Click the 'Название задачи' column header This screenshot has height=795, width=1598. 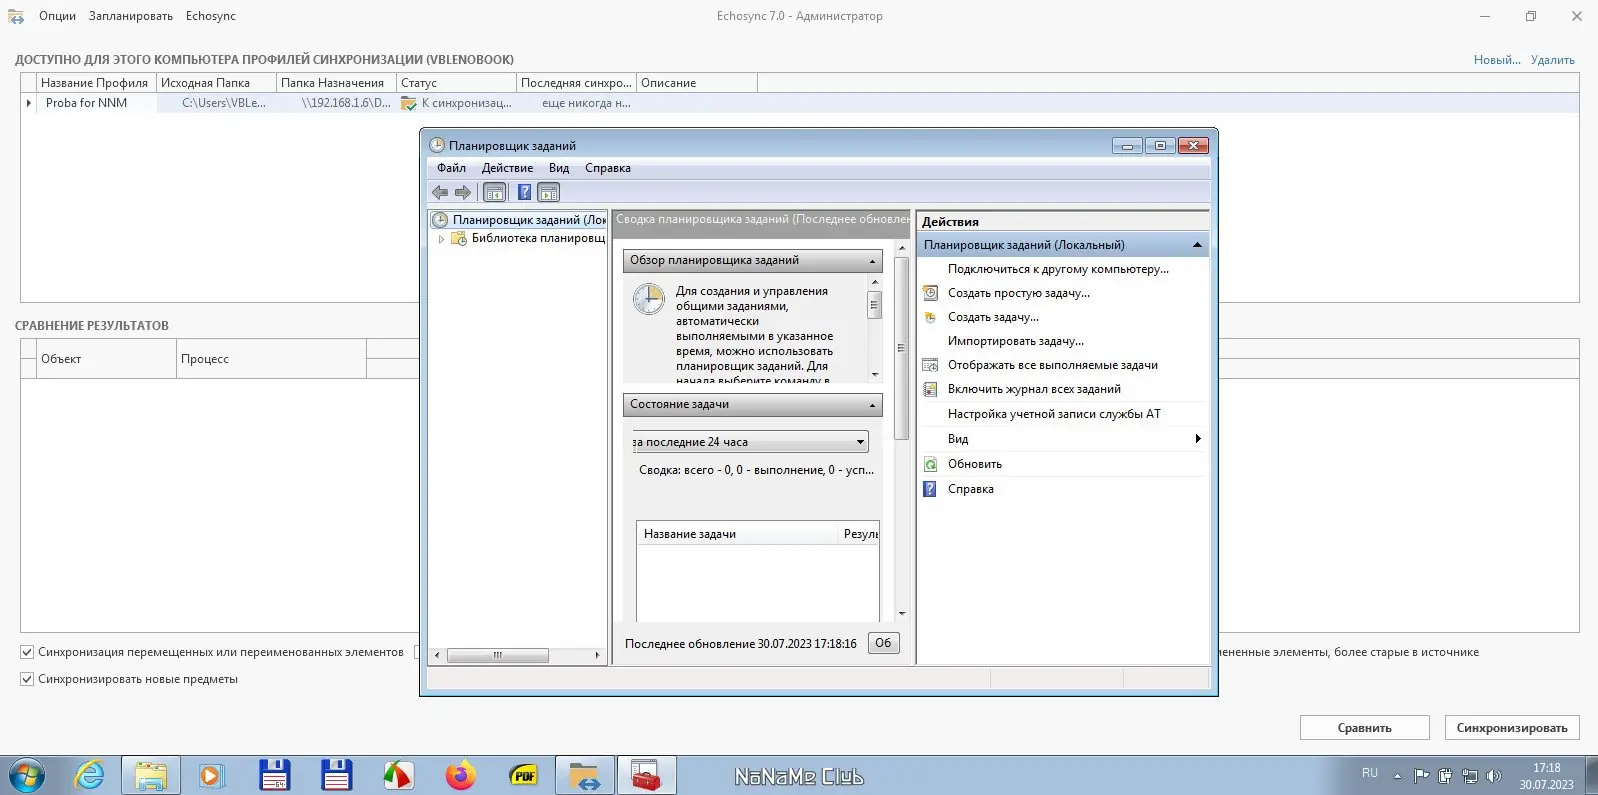(x=737, y=534)
